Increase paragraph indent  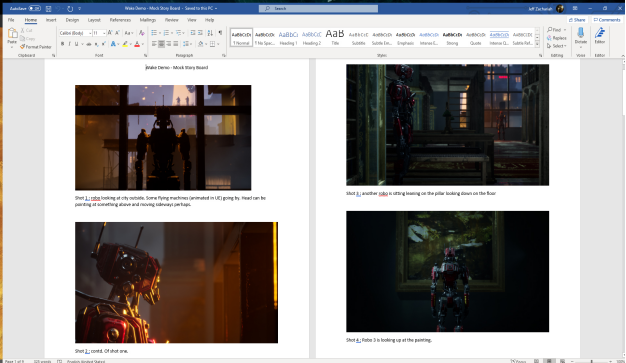pyautogui.click(x=200, y=33)
